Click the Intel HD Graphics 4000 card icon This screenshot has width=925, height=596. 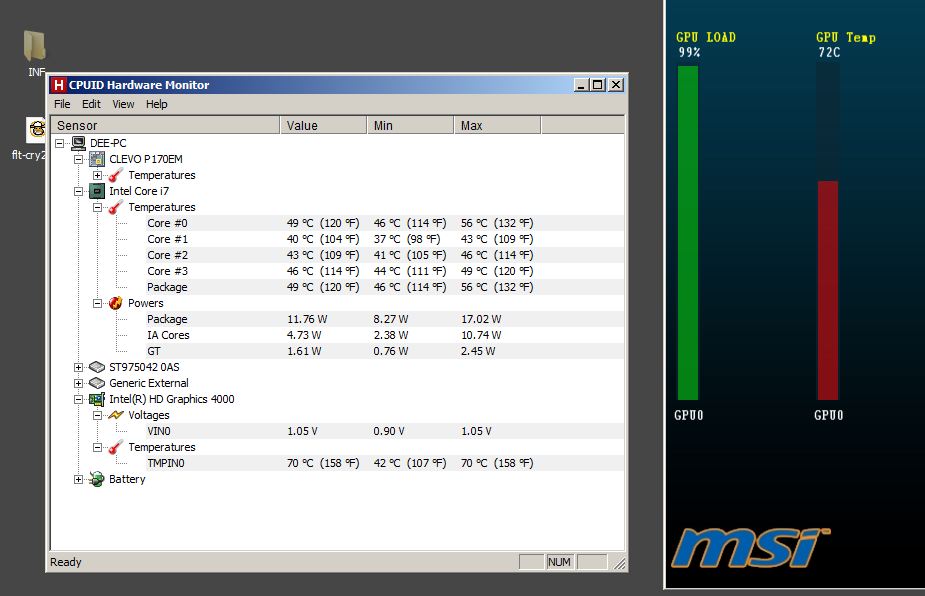(x=97, y=399)
